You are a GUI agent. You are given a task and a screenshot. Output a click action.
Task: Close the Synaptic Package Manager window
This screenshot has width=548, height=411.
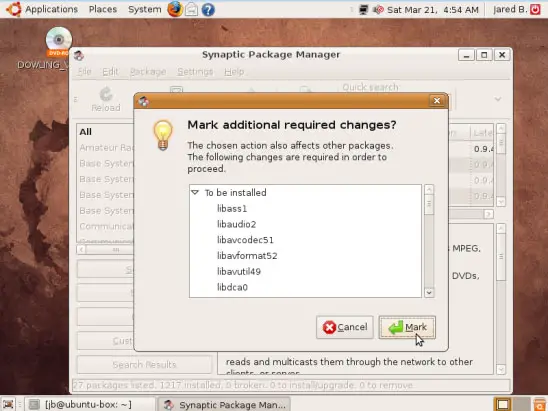click(502, 55)
